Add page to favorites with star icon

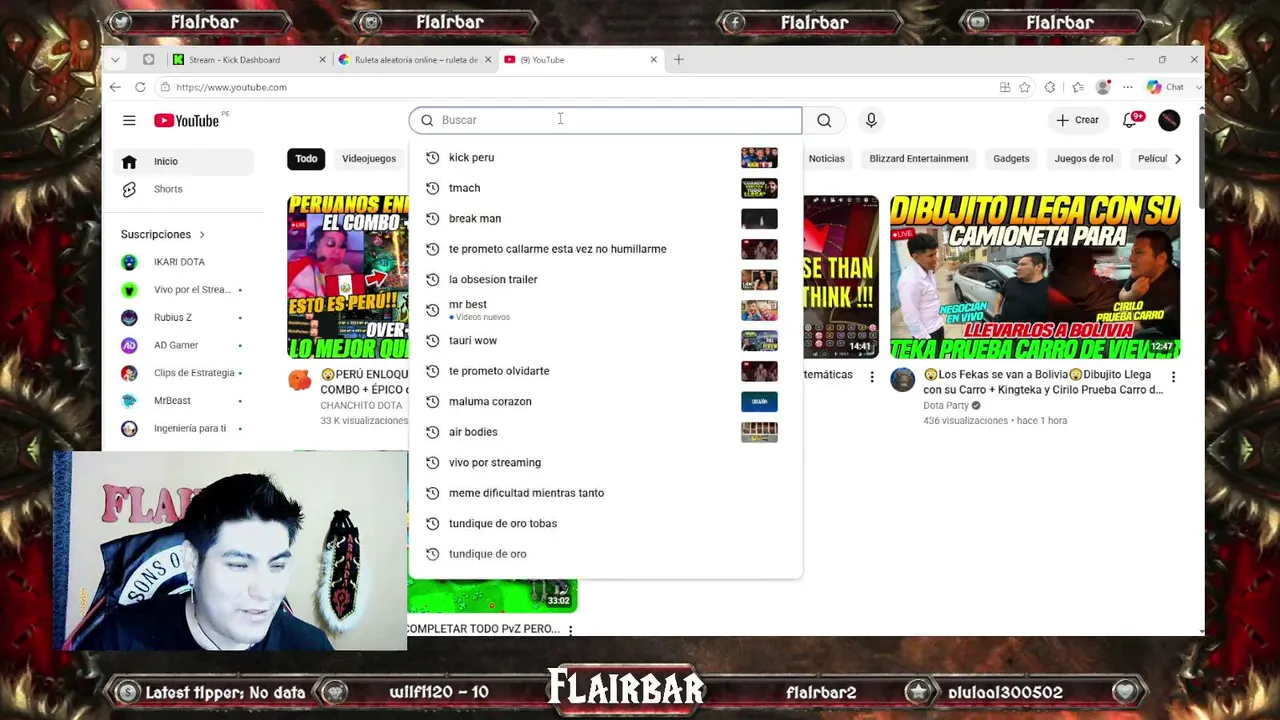pyautogui.click(x=1025, y=87)
